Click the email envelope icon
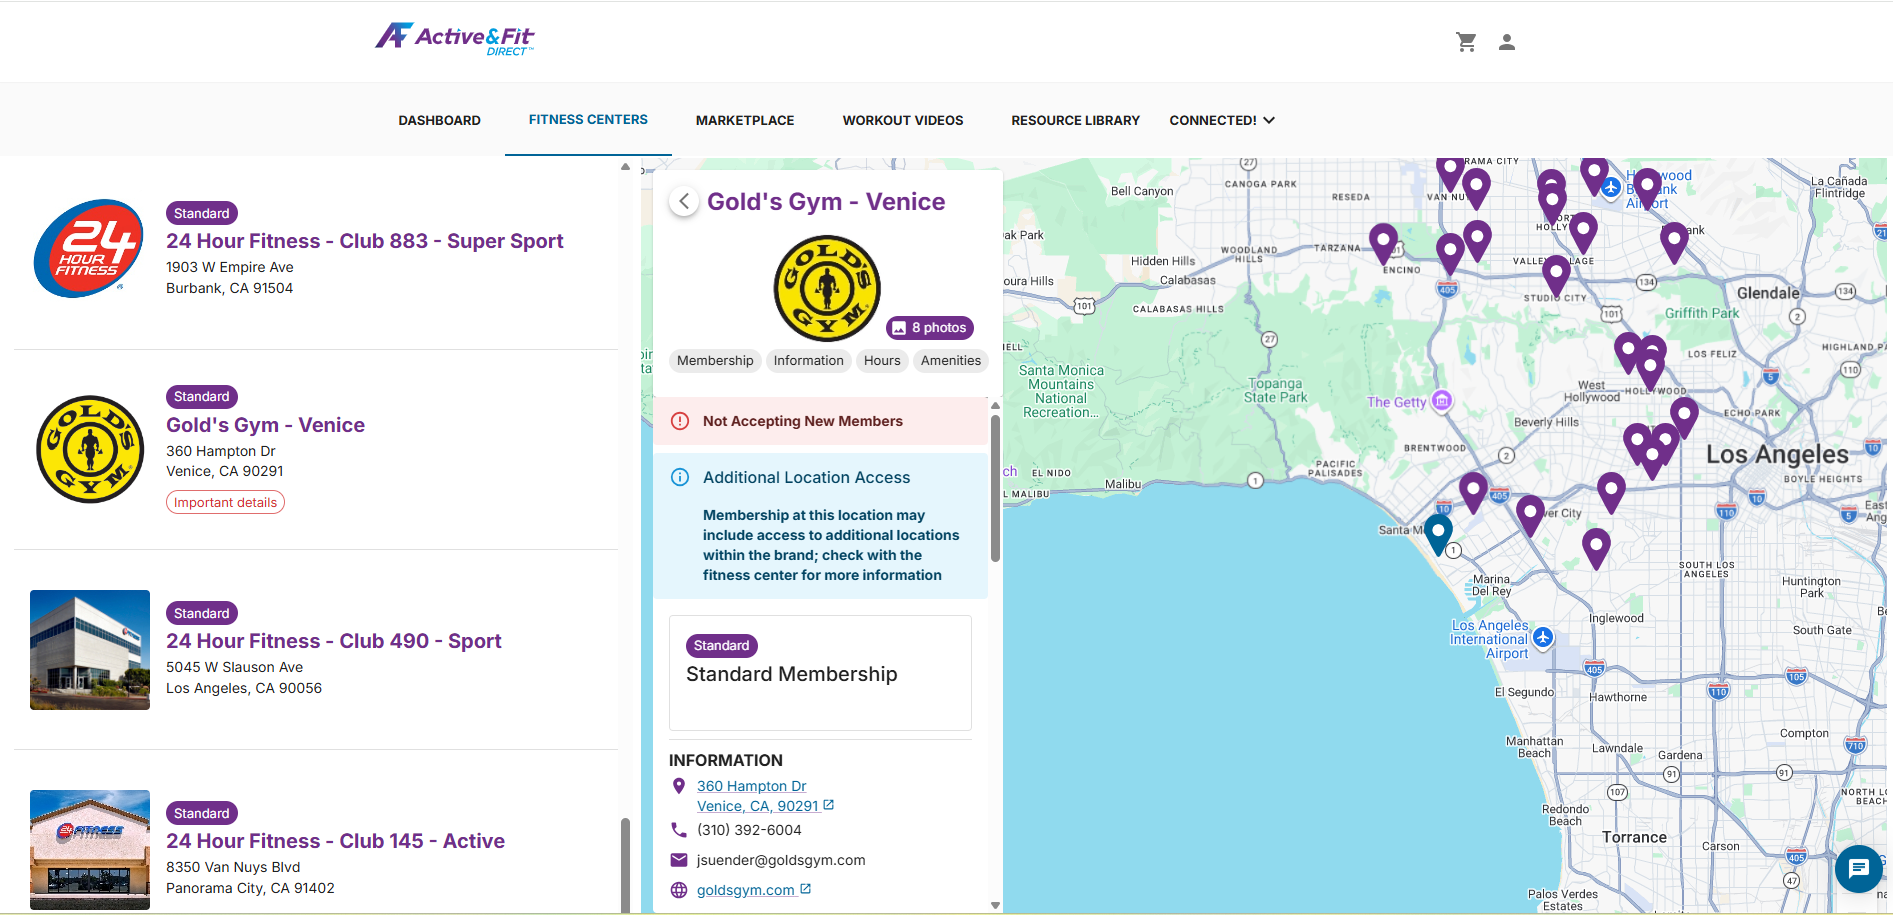 [679, 860]
